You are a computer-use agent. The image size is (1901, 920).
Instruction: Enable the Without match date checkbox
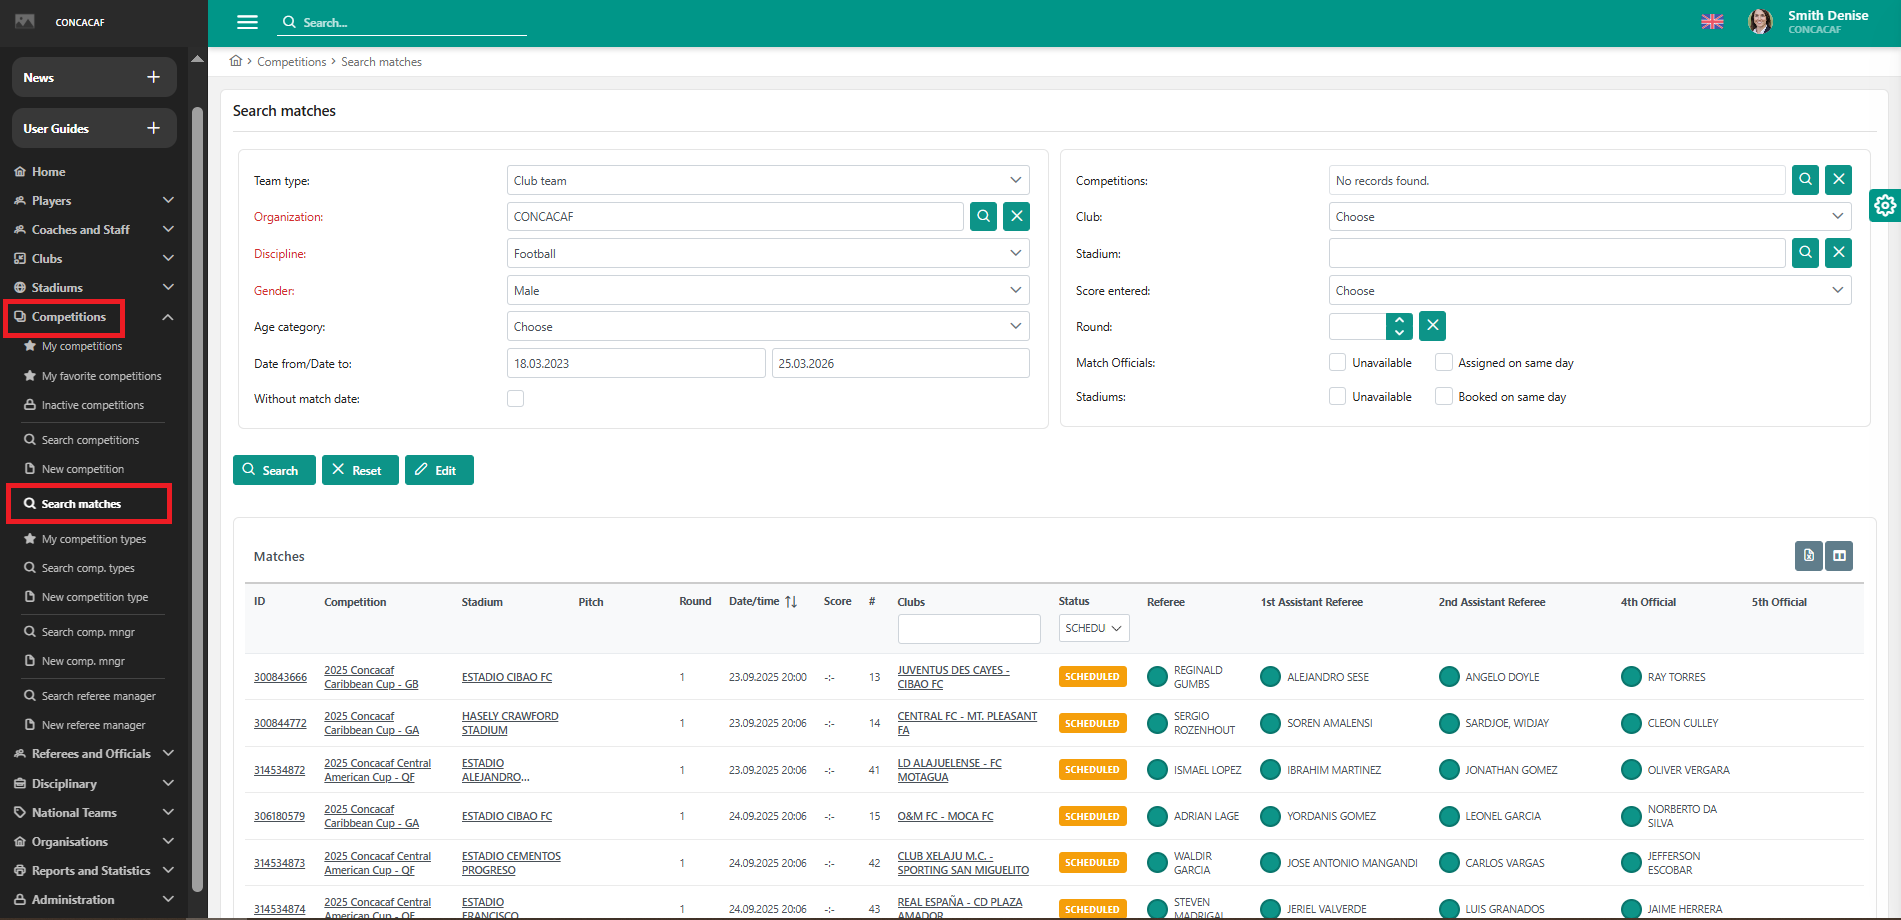(x=516, y=399)
